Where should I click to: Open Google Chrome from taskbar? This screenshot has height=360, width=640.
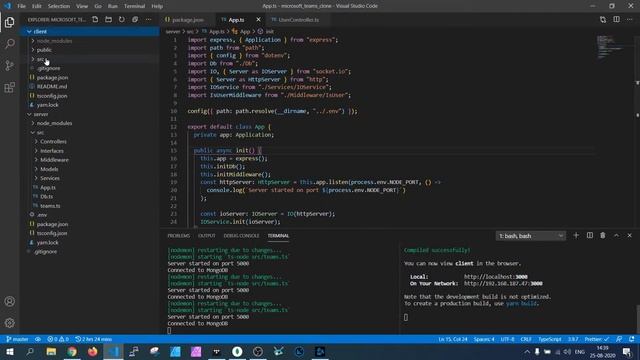pyautogui.click(x=72, y=351)
